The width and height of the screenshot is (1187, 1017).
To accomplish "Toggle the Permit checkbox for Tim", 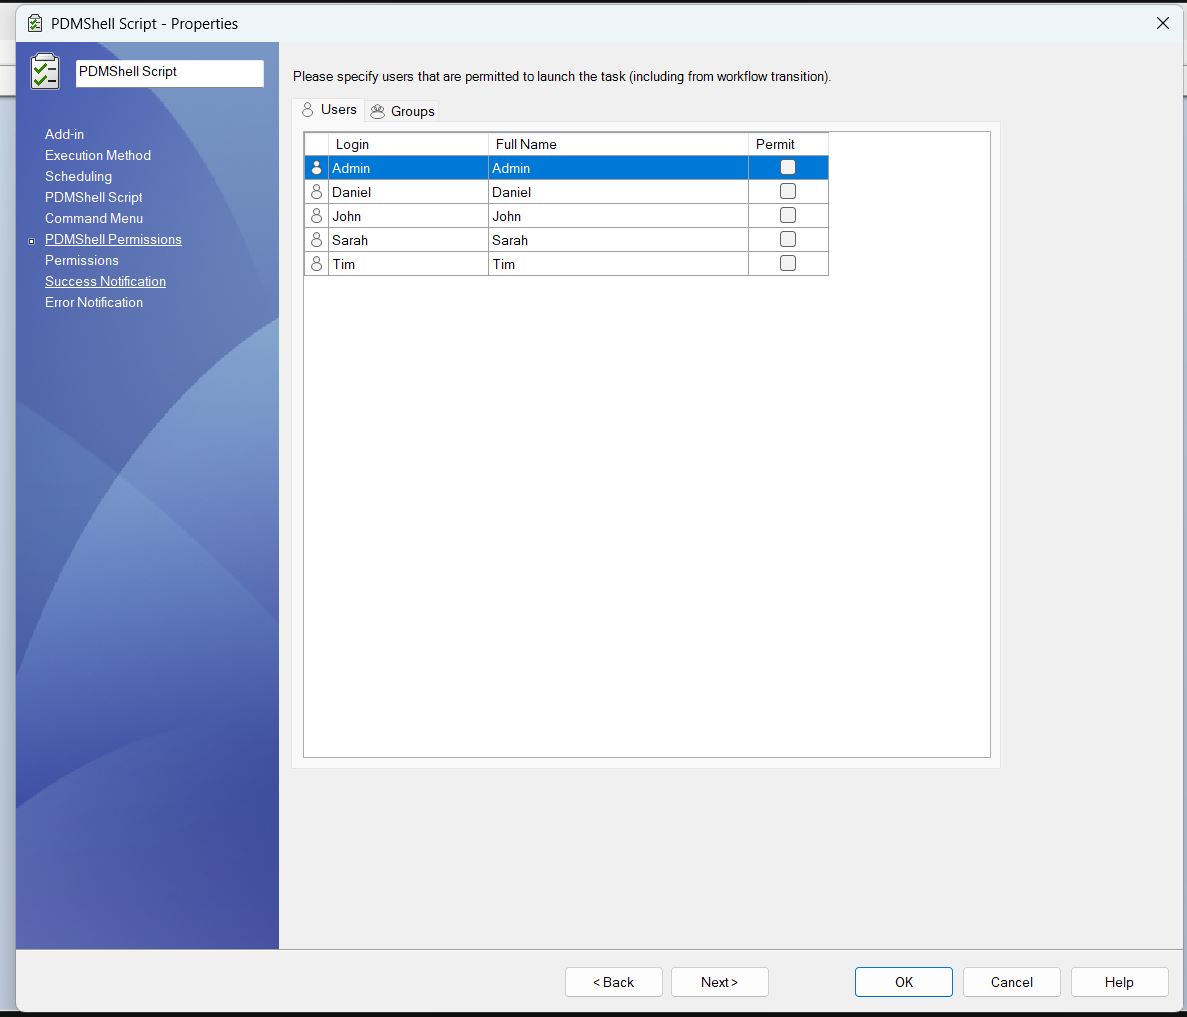I will [787, 263].
